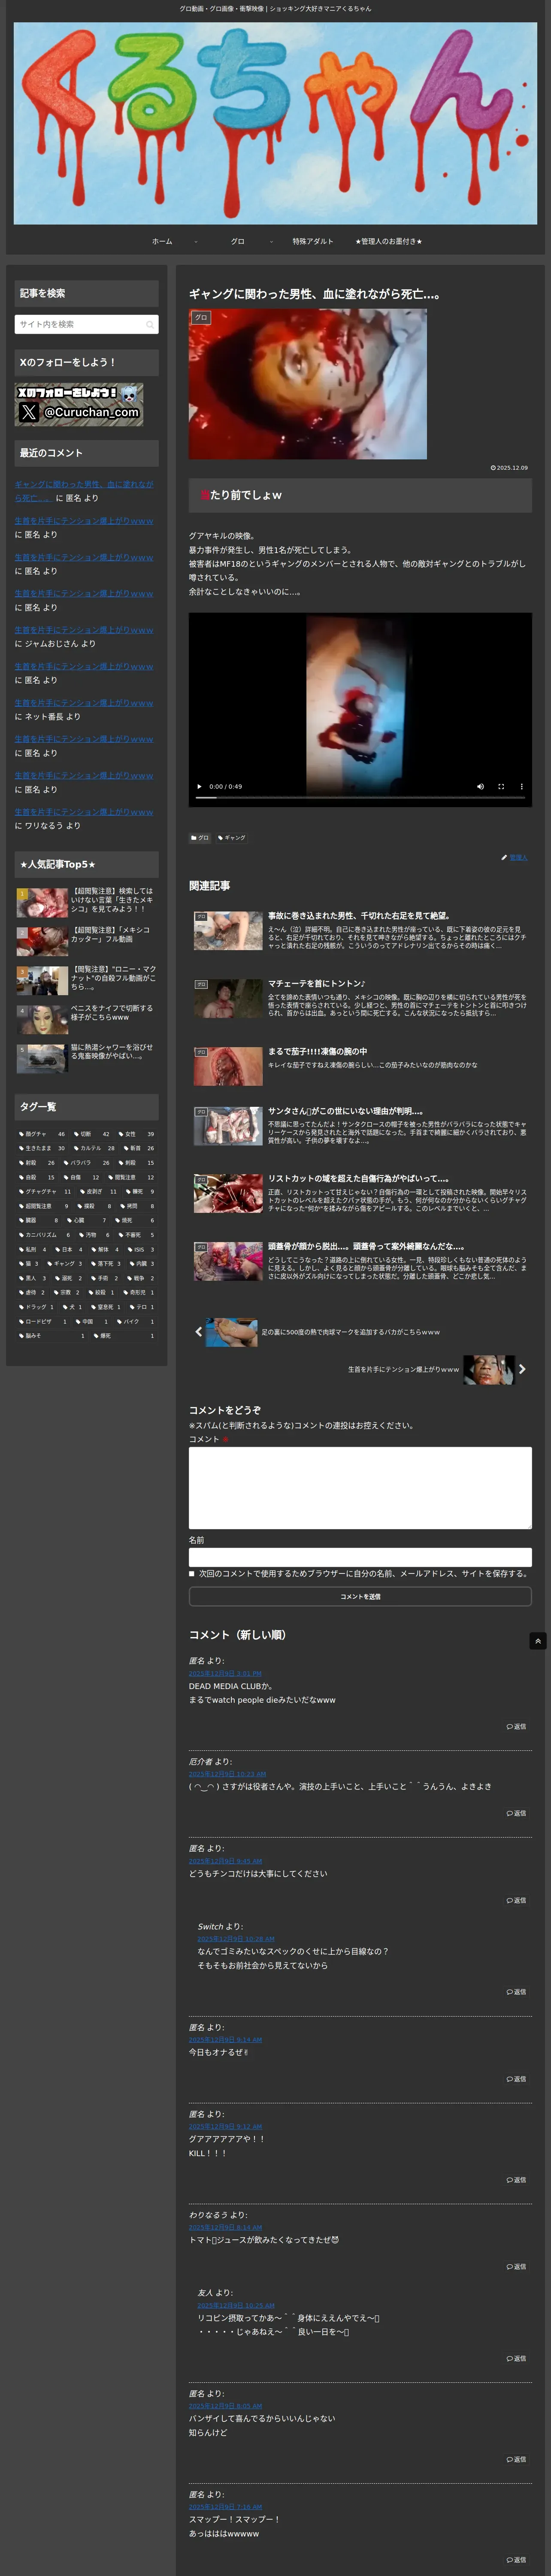Click the scroll-to-top arrow button
This screenshot has width=551, height=2576.
click(538, 1641)
